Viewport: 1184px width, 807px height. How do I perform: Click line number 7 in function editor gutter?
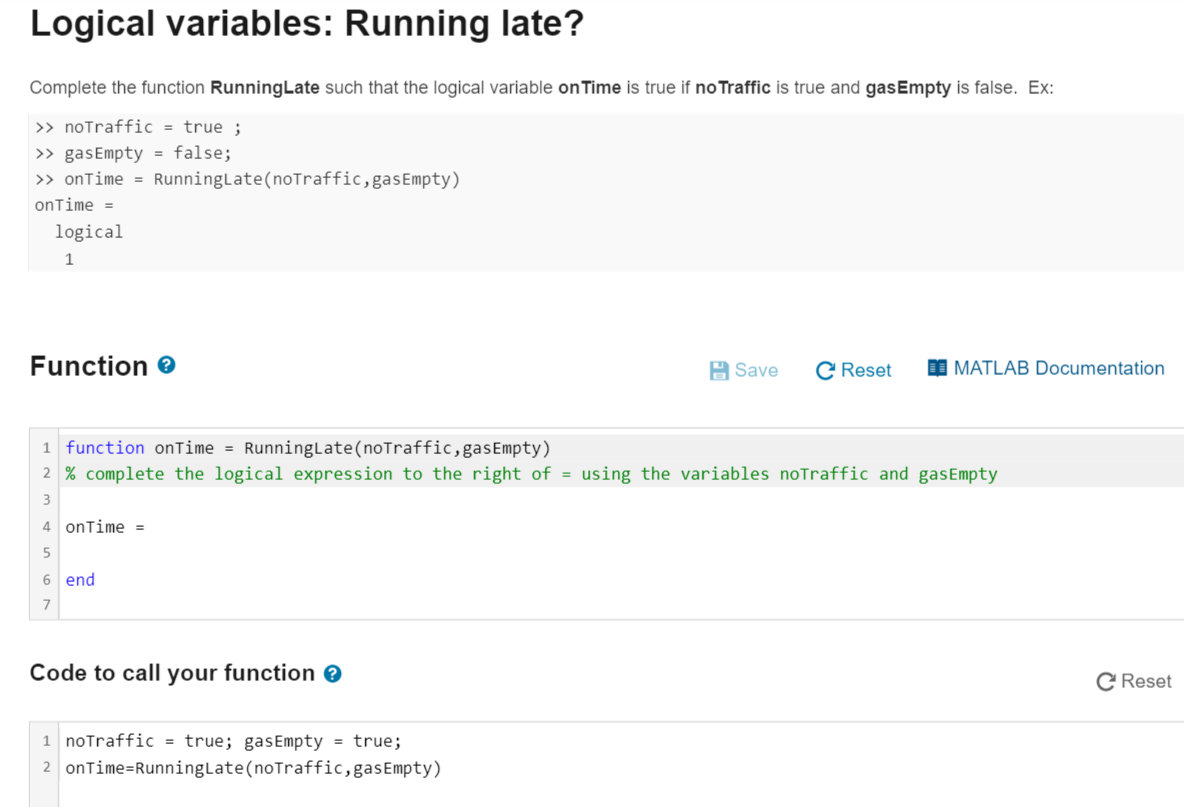click(x=46, y=605)
